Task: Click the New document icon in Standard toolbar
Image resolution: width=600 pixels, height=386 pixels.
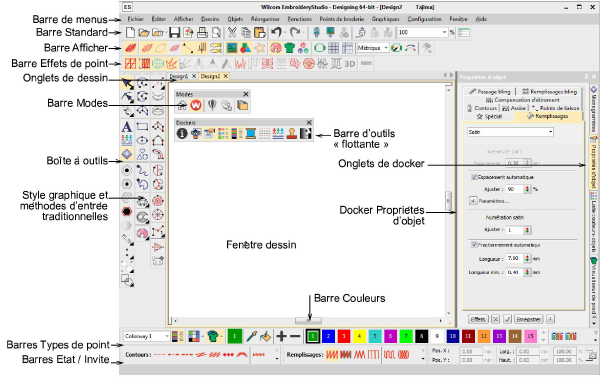Action: point(130,33)
